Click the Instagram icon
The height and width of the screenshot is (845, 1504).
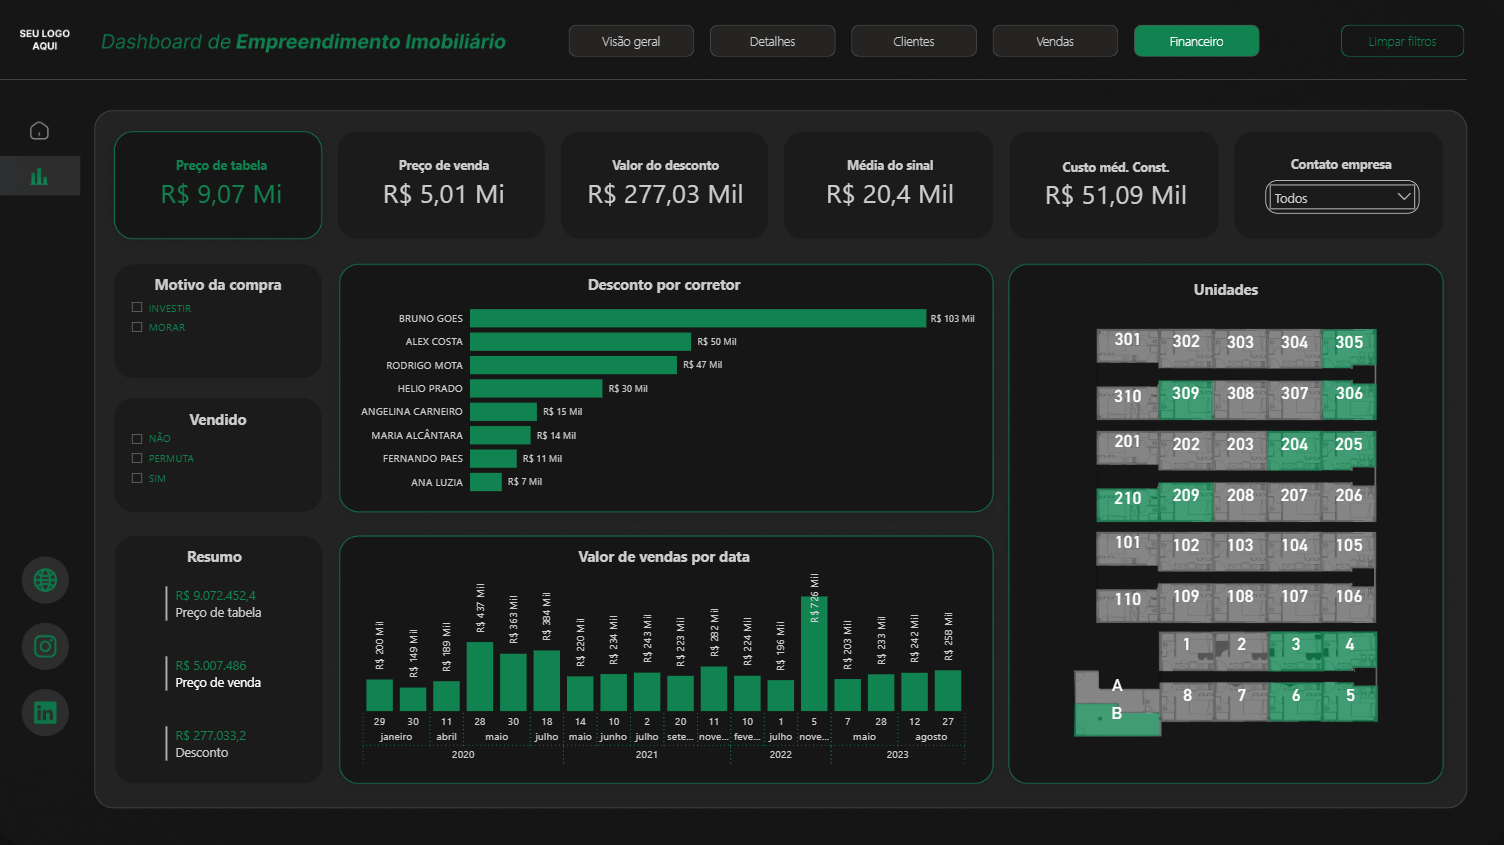pyautogui.click(x=45, y=646)
